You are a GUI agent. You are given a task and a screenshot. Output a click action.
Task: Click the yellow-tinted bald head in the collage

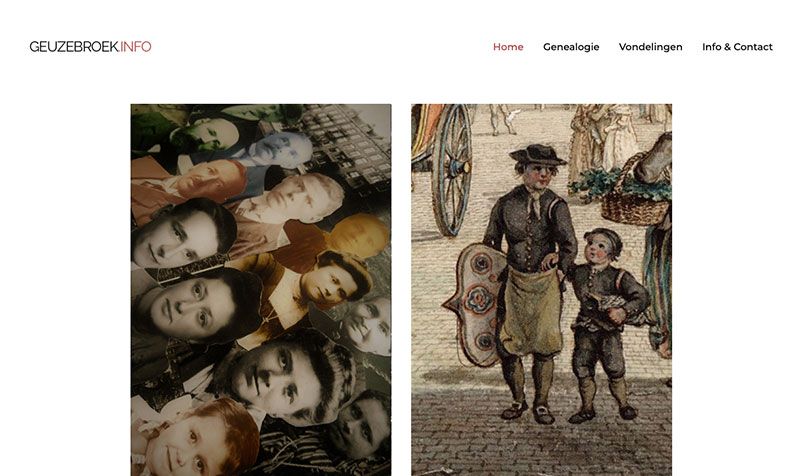[x=360, y=235]
